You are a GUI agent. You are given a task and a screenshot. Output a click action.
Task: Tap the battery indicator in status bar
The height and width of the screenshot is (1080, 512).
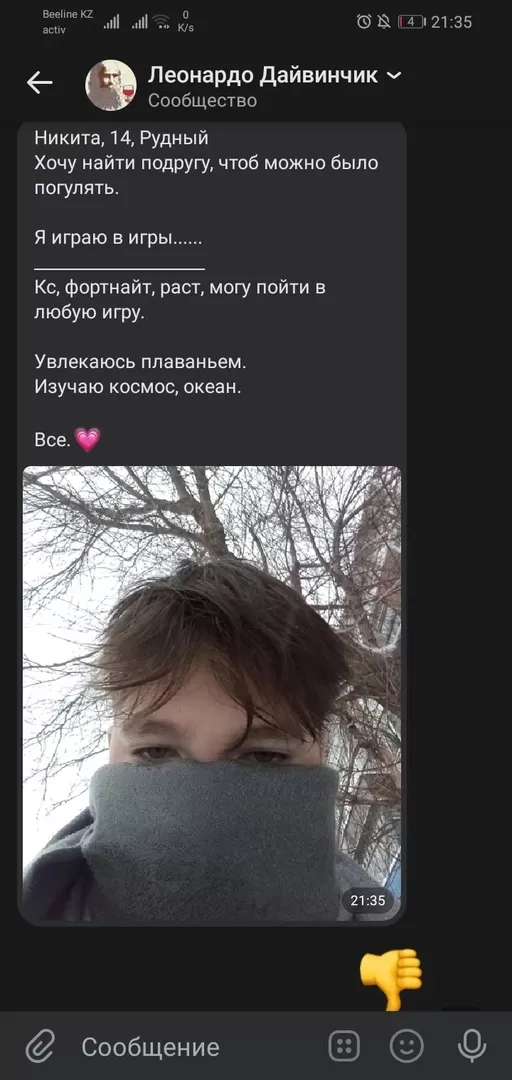(x=411, y=22)
